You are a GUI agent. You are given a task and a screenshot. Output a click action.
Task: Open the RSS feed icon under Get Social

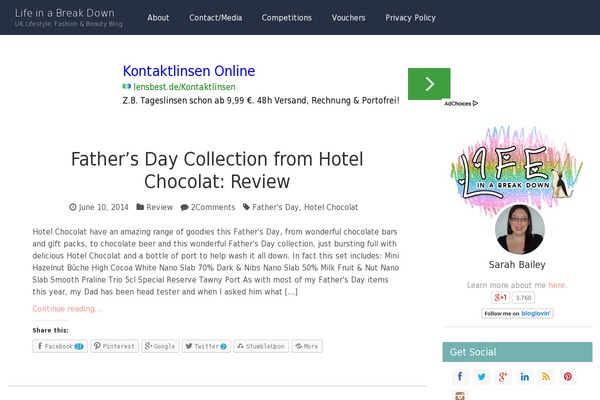coord(546,377)
